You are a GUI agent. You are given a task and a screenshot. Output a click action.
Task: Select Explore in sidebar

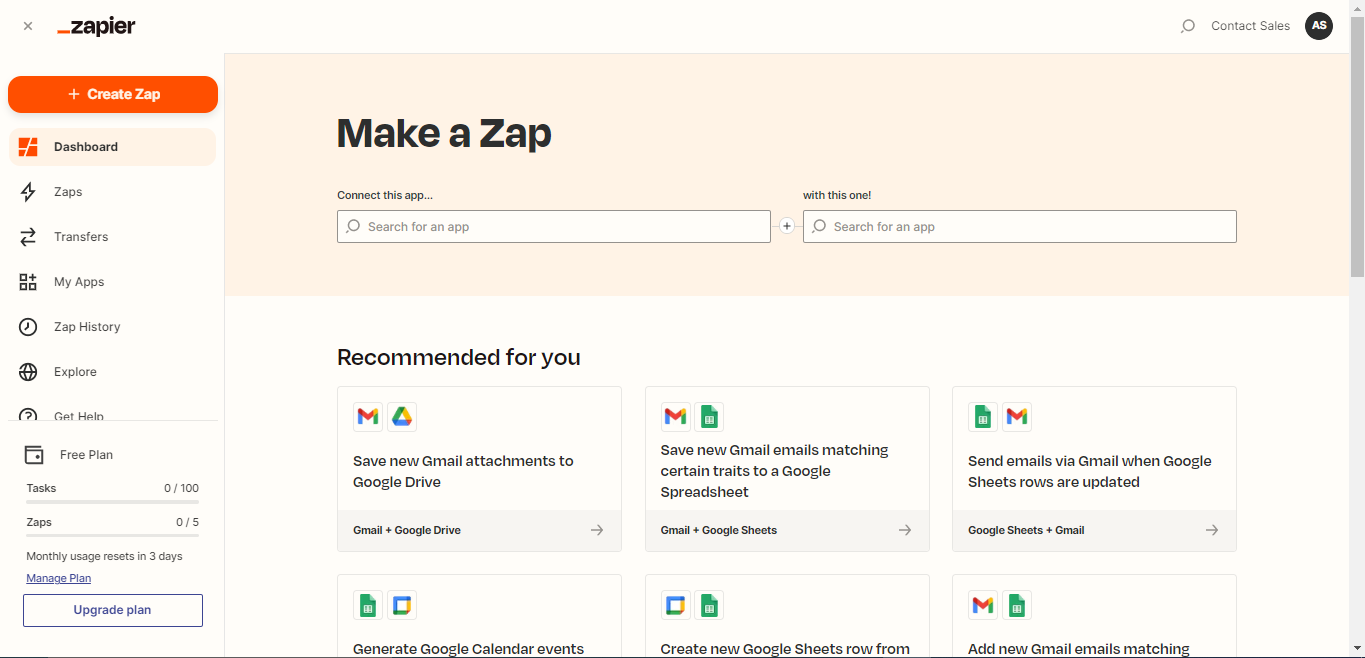(x=112, y=372)
